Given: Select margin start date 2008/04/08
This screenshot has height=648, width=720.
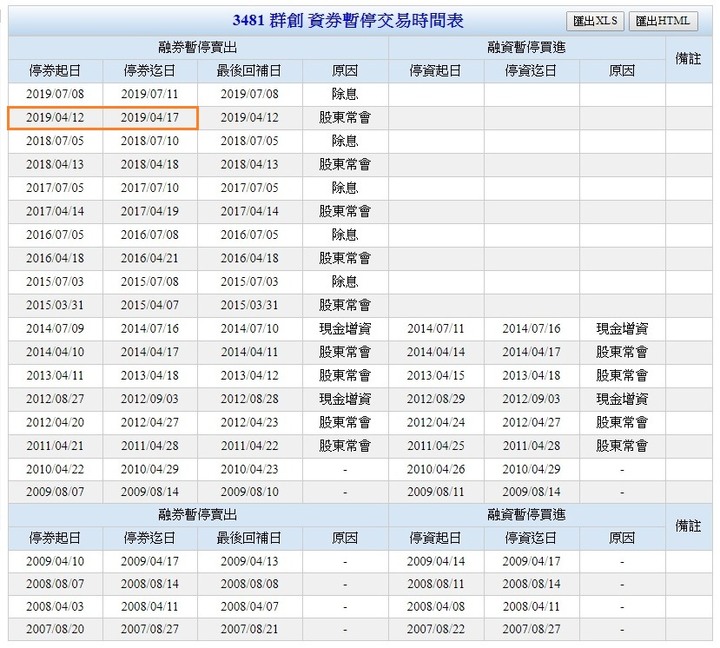Looking at the screenshot, I should (435, 607).
